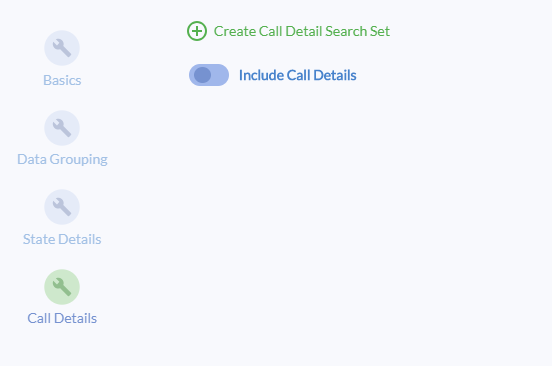Click the Include Call Details label text
Viewport: 552px width, 366px height.
tap(297, 75)
